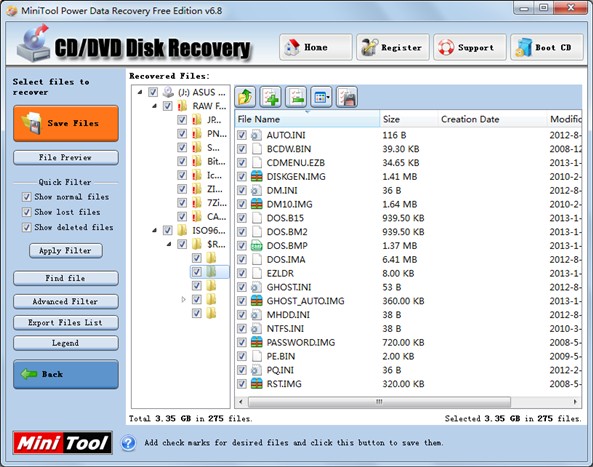Click the horizontal scrollbar thumb in file list

[x=379, y=402]
